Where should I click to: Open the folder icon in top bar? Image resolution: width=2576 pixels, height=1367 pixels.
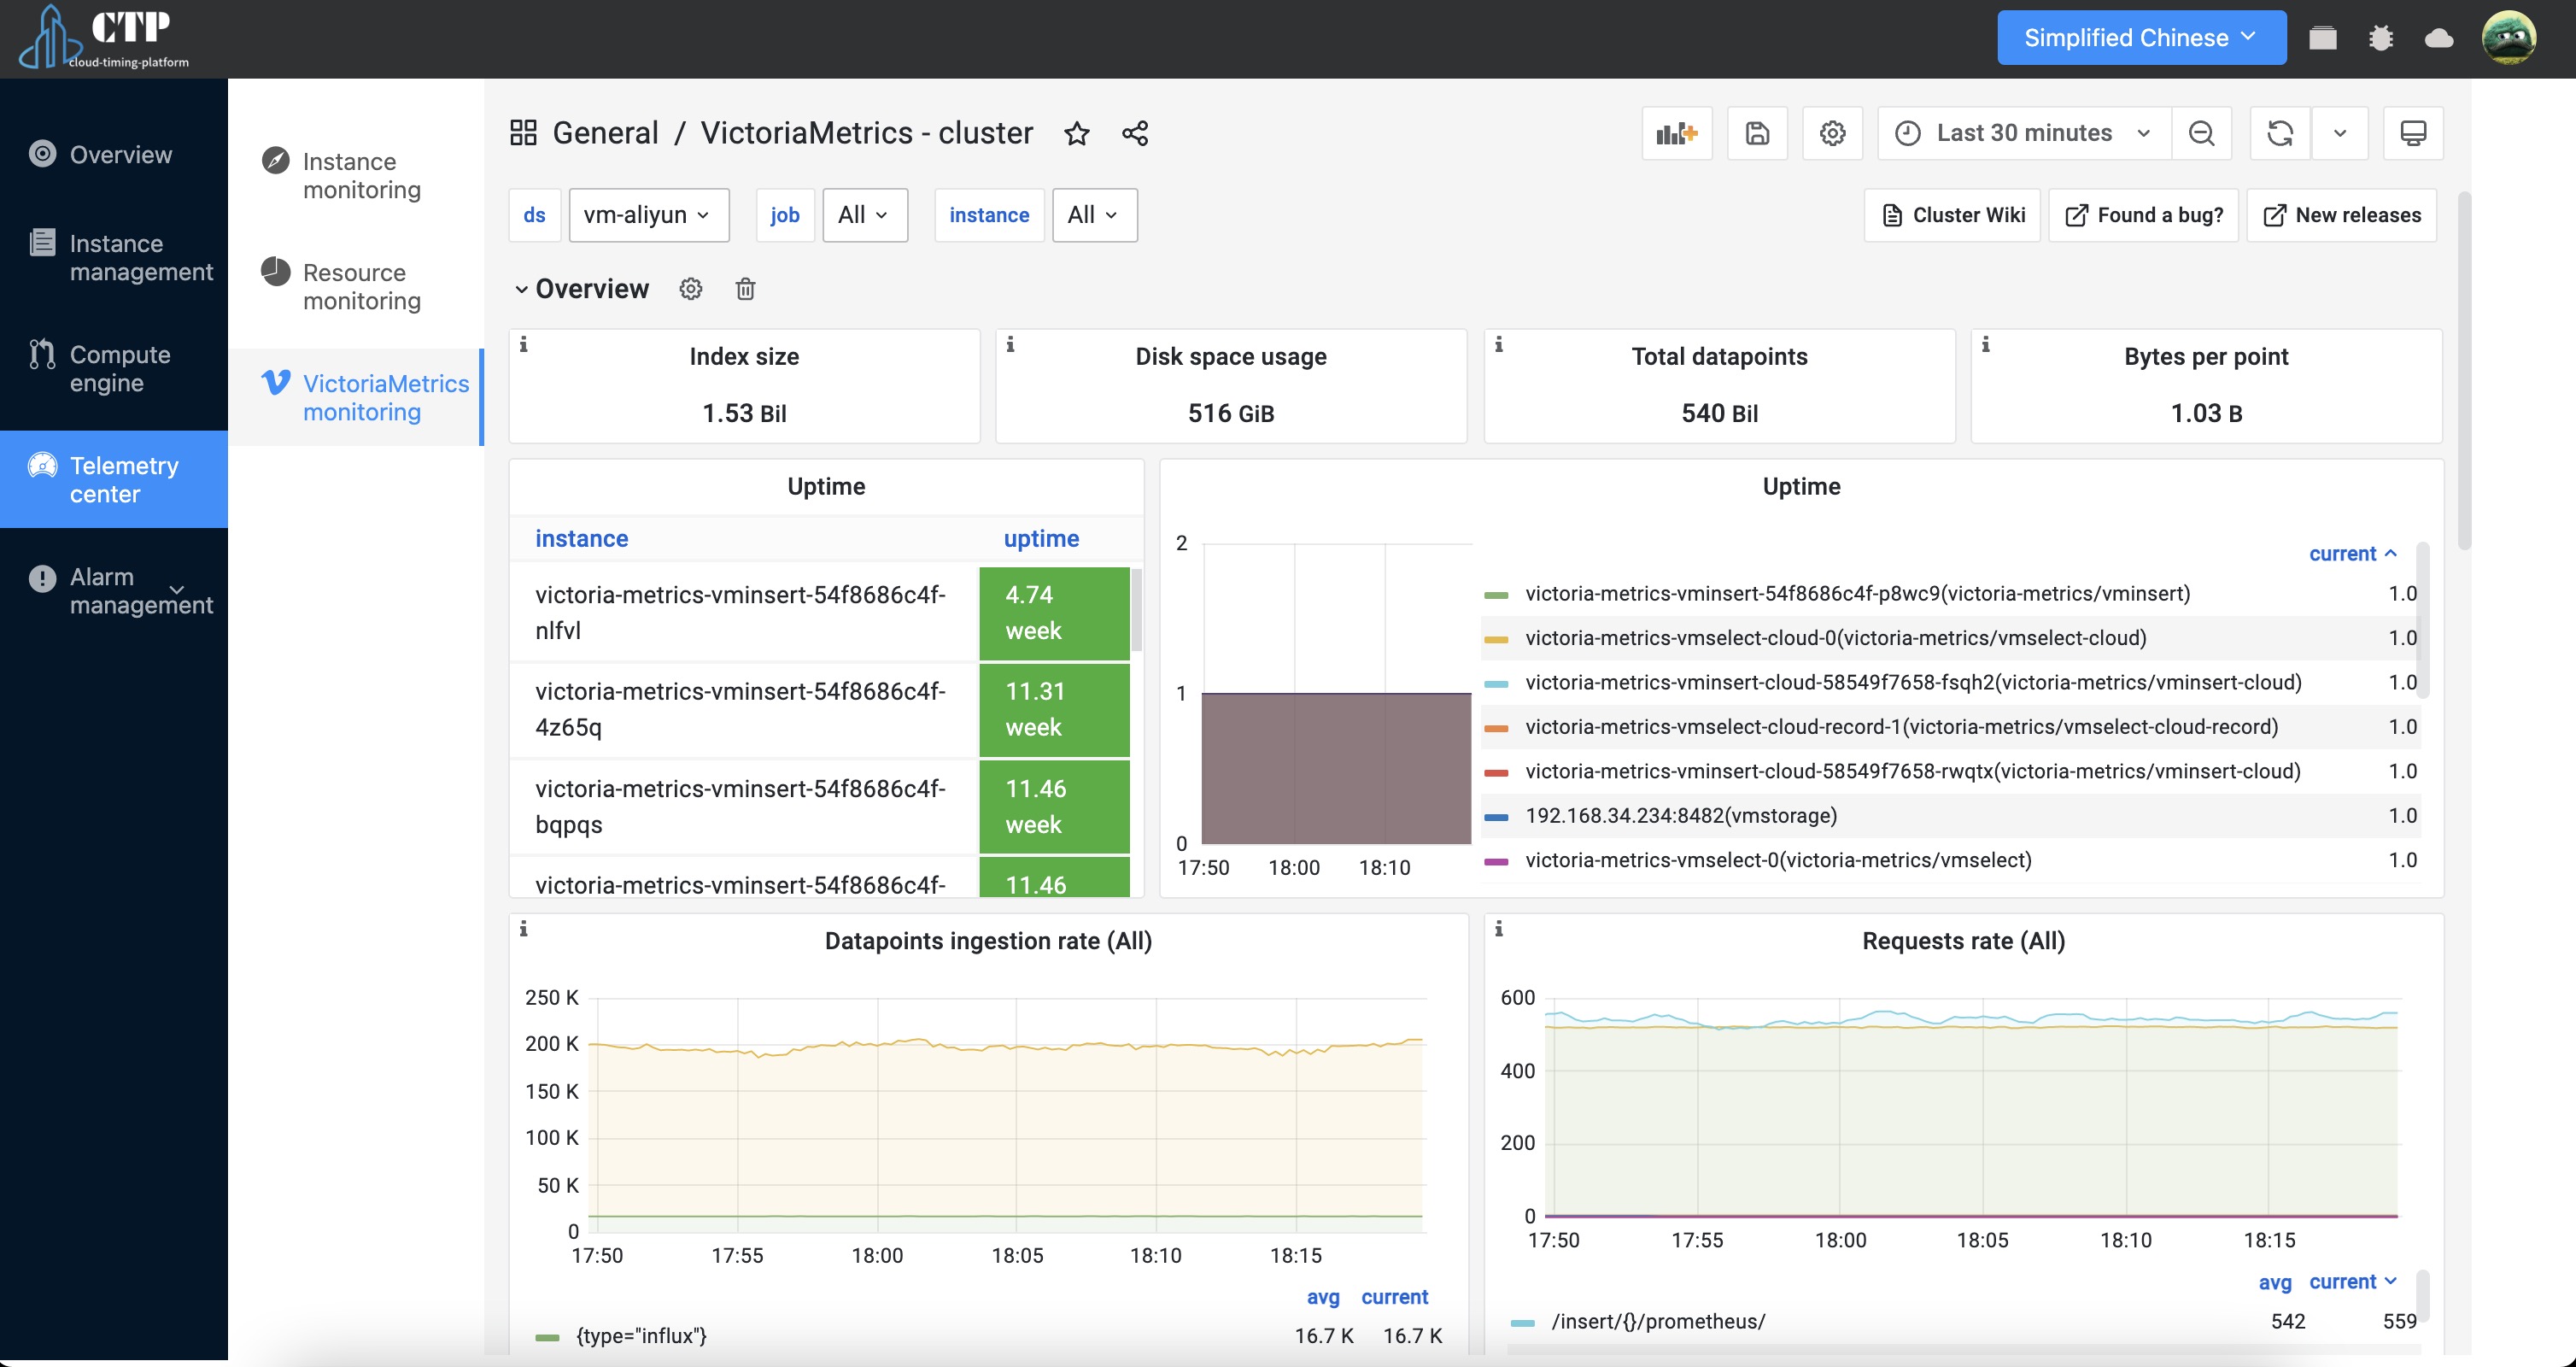[x=2323, y=38]
